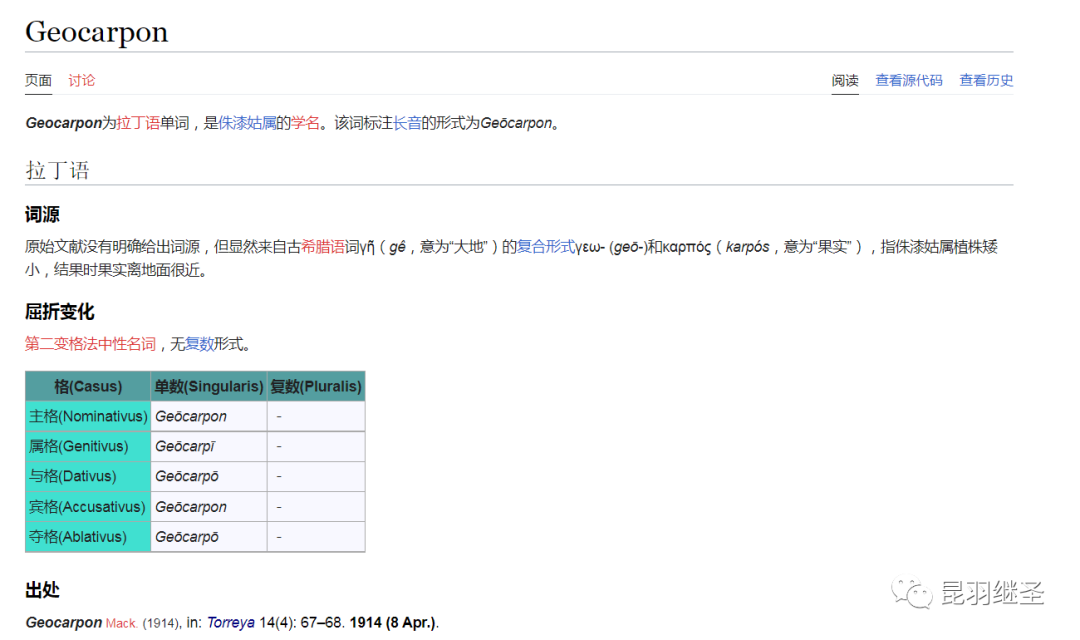Open 查看源代码 tab
1080x640 pixels.
(x=908, y=81)
